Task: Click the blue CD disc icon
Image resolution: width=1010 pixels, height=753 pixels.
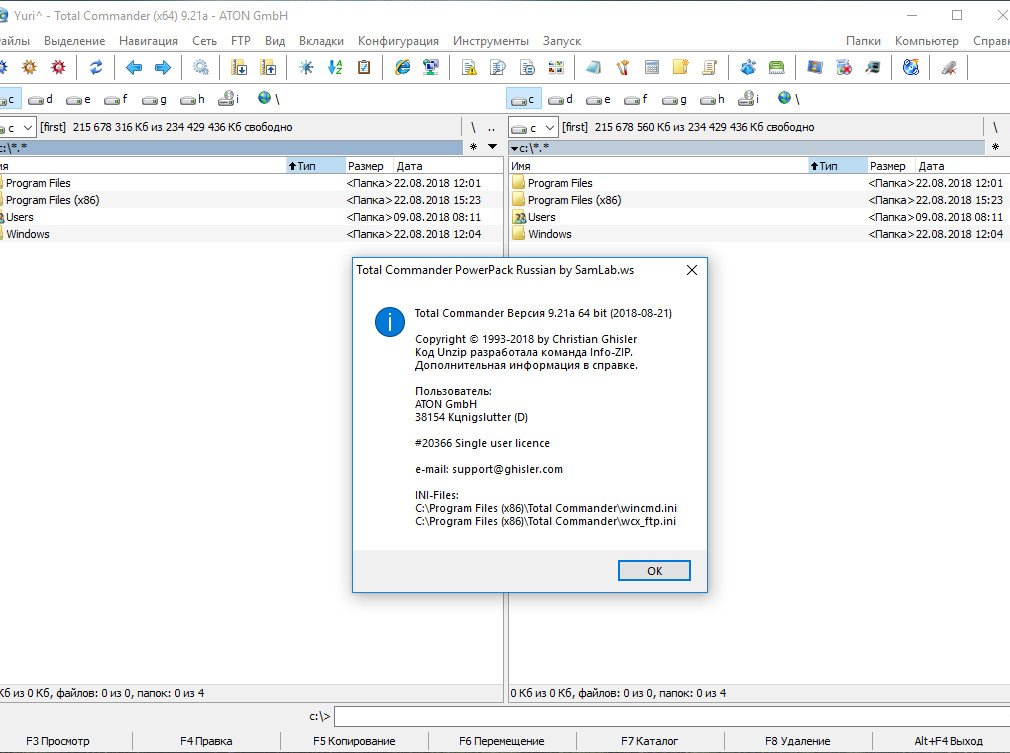Action: tap(911, 67)
